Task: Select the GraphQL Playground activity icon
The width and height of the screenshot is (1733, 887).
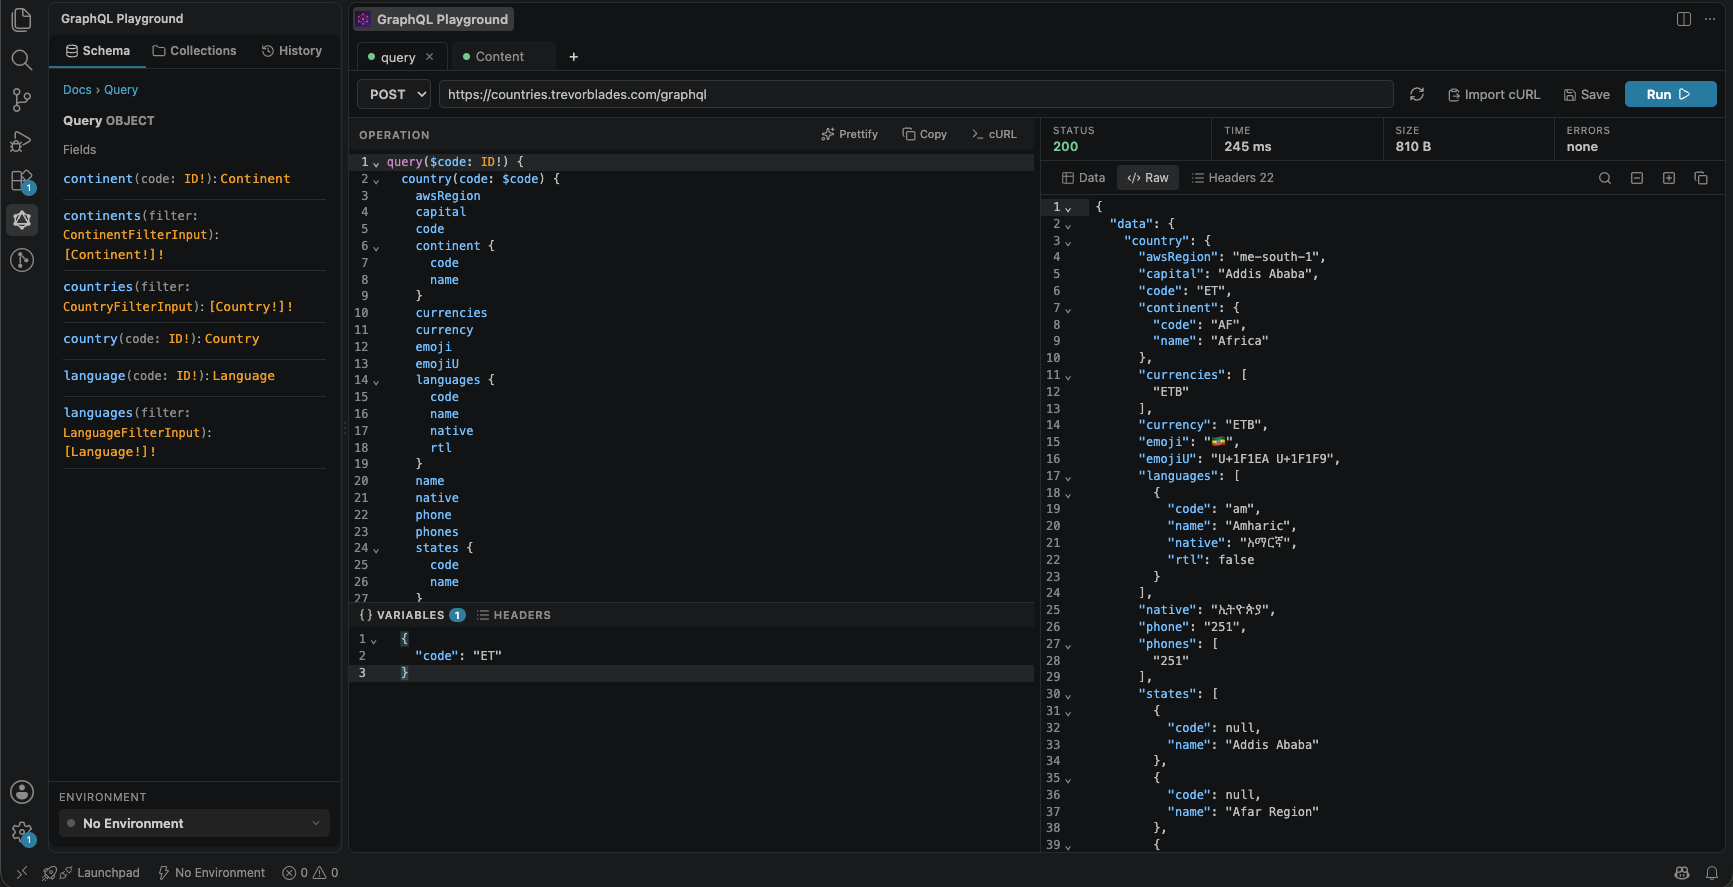Action: (22, 219)
